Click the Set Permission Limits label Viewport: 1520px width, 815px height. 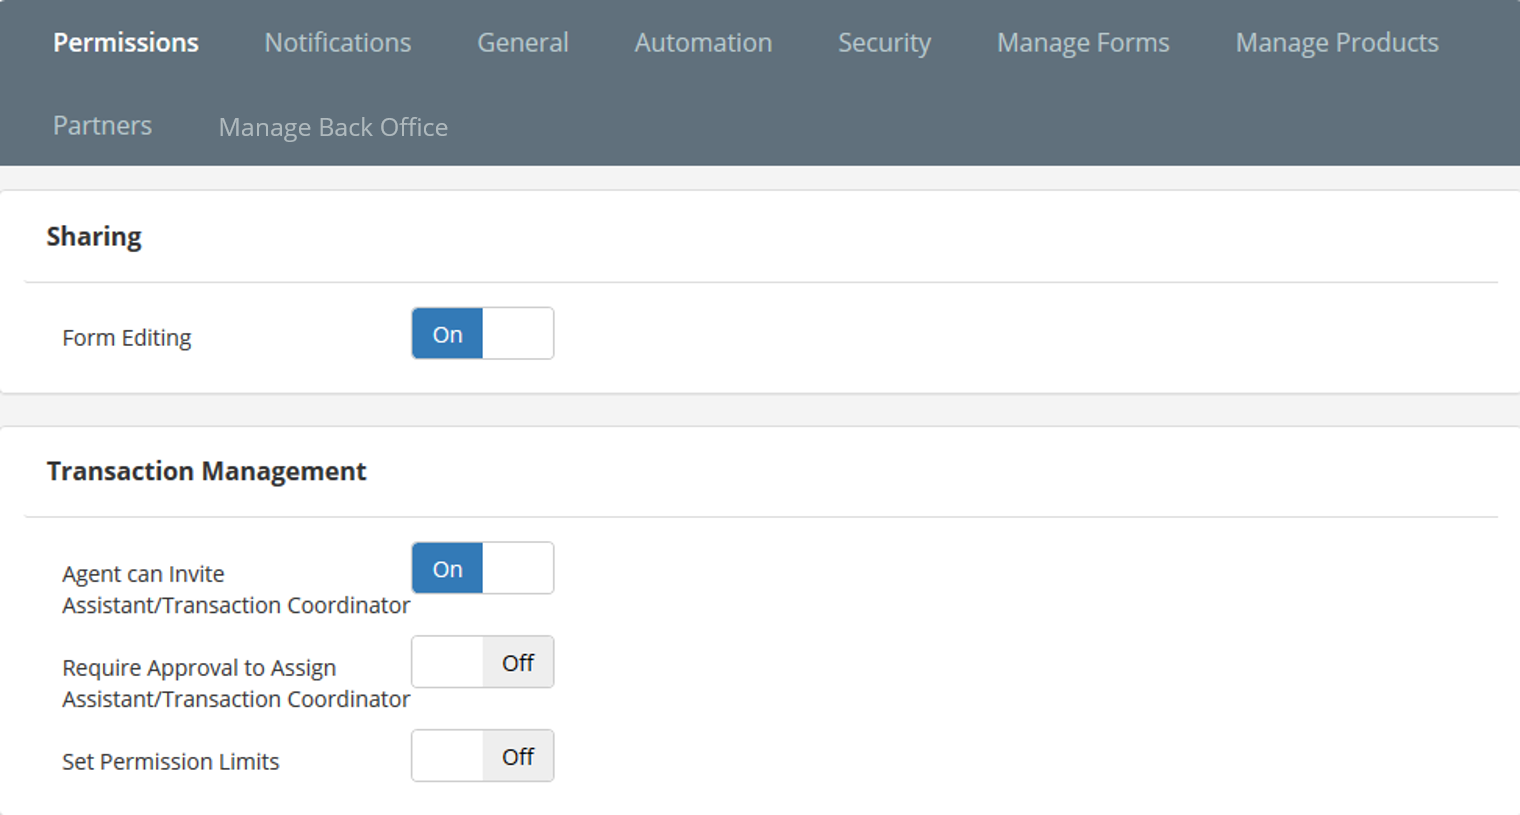click(x=171, y=761)
